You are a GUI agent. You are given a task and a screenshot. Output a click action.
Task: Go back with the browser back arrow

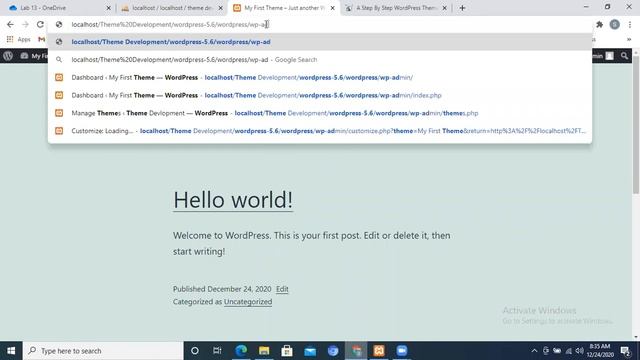[x=10, y=24]
